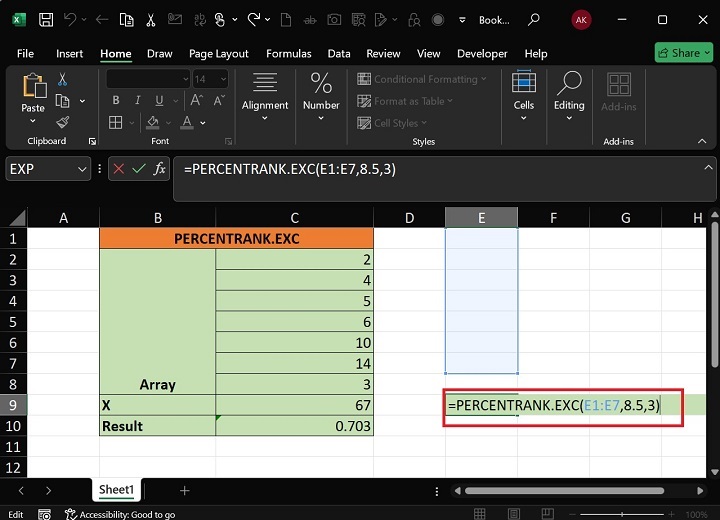Image resolution: width=720 pixels, height=520 pixels.
Task: Click the Format Painter brush icon
Action: pyautogui.click(x=62, y=122)
